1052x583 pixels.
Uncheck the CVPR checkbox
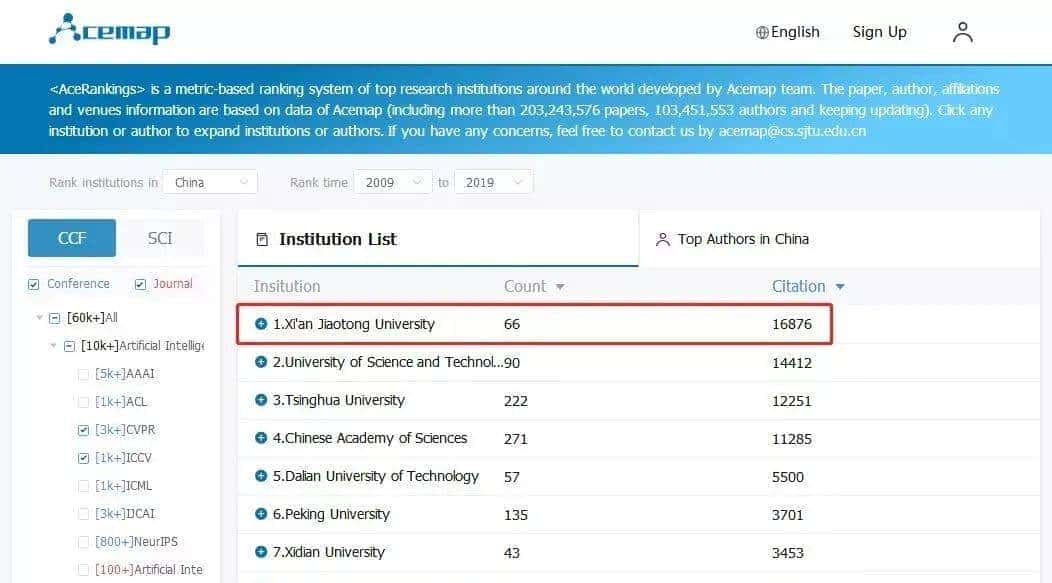click(x=83, y=430)
